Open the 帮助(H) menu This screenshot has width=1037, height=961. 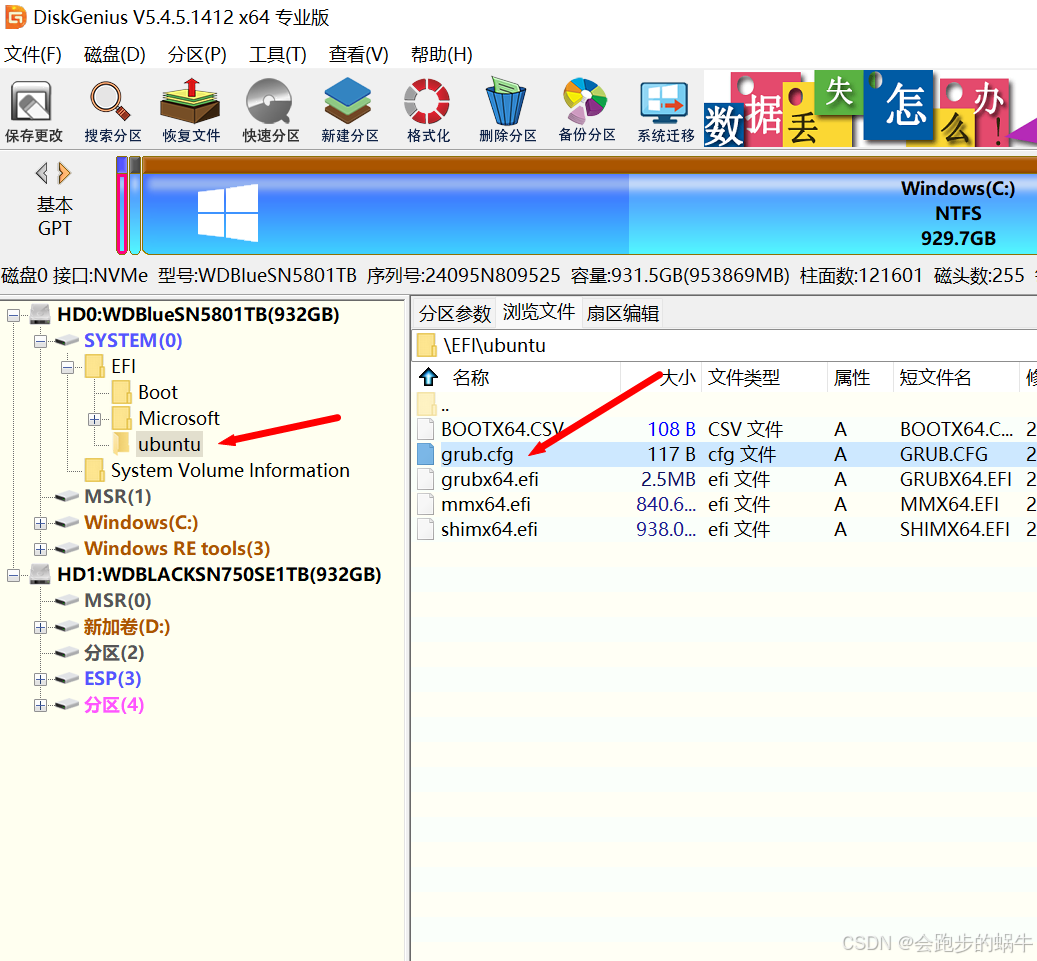coord(441,54)
